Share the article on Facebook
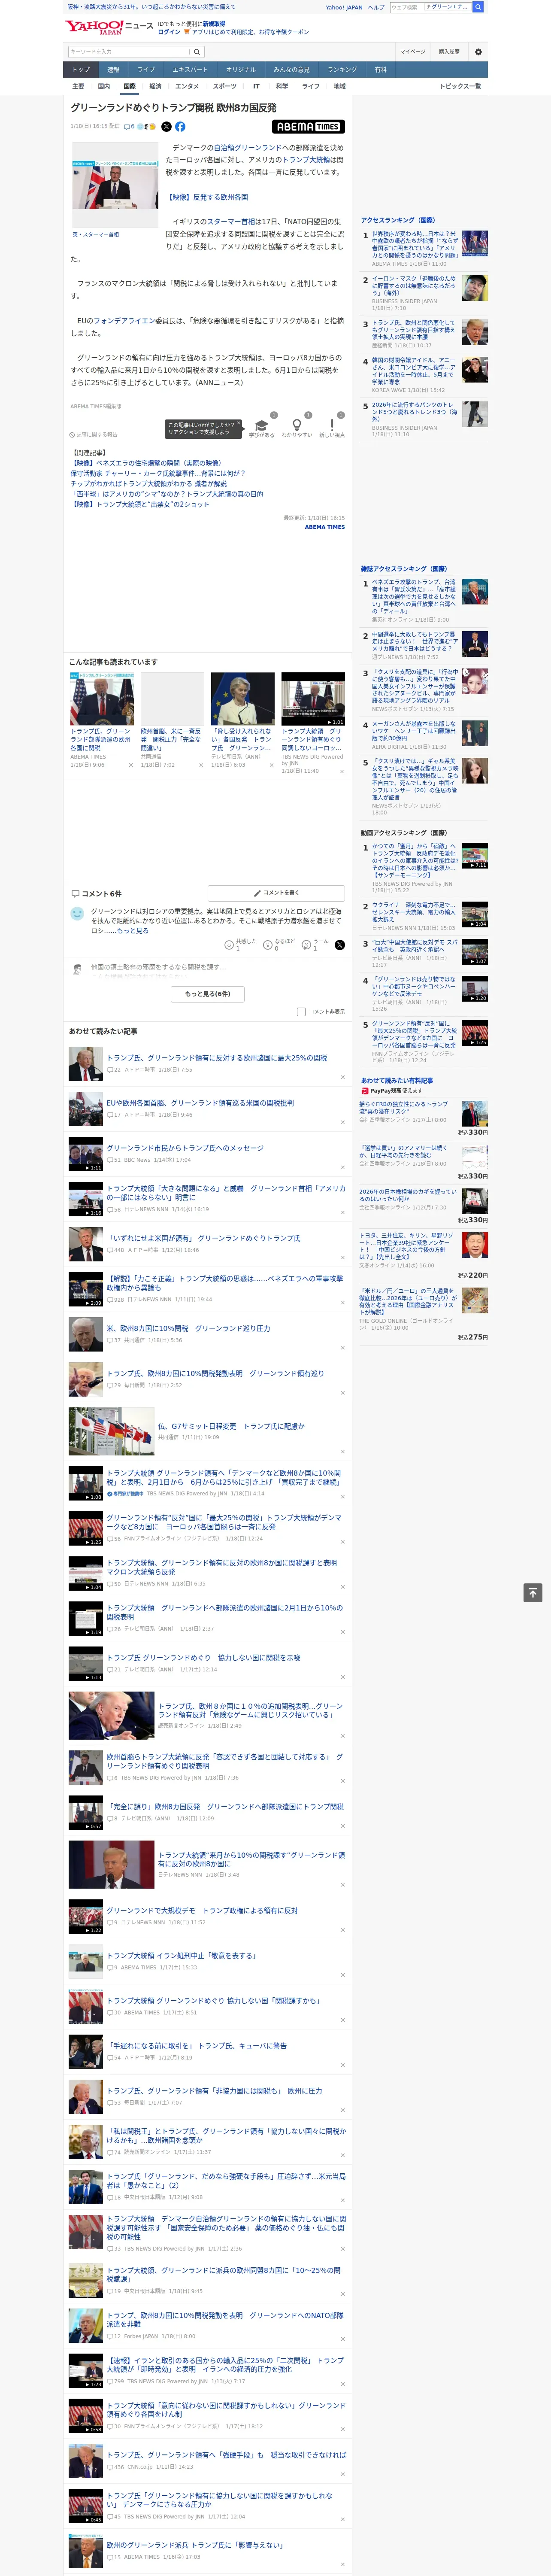 coord(180,127)
